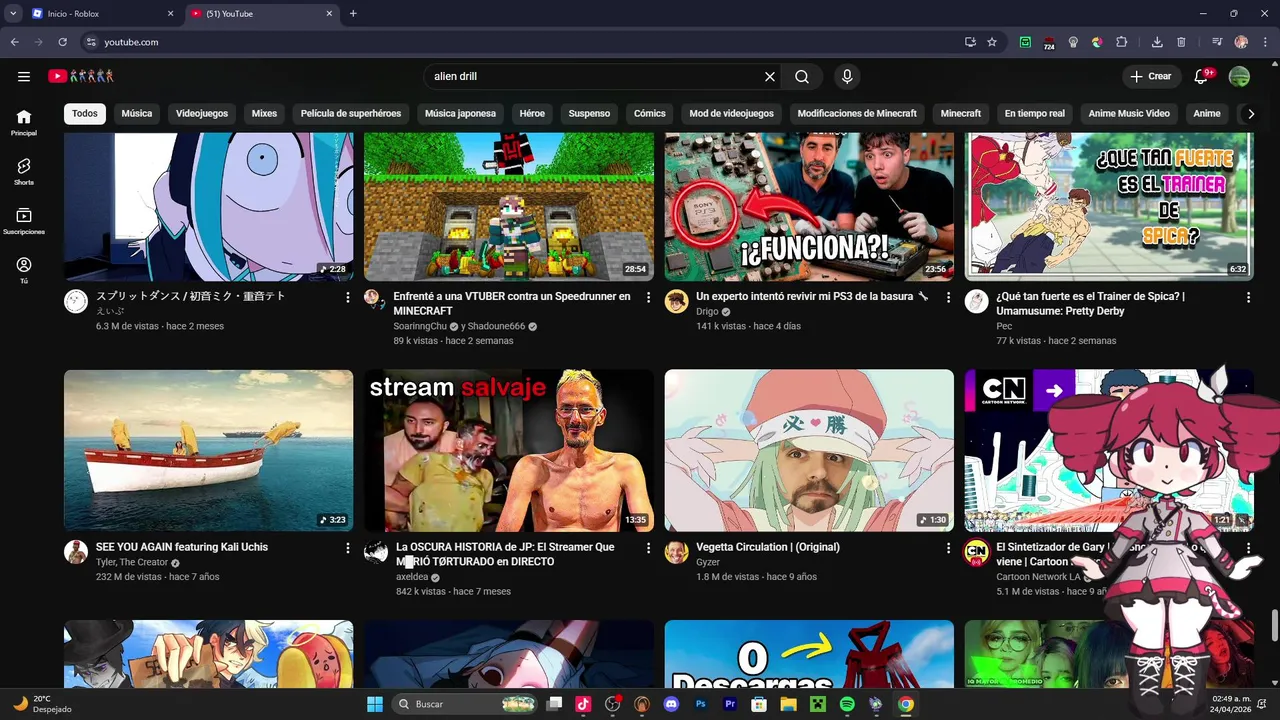The width and height of the screenshot is (1280, 720).
Task: Open the Chrome tab search dropdown
Action: coord(13,14)
